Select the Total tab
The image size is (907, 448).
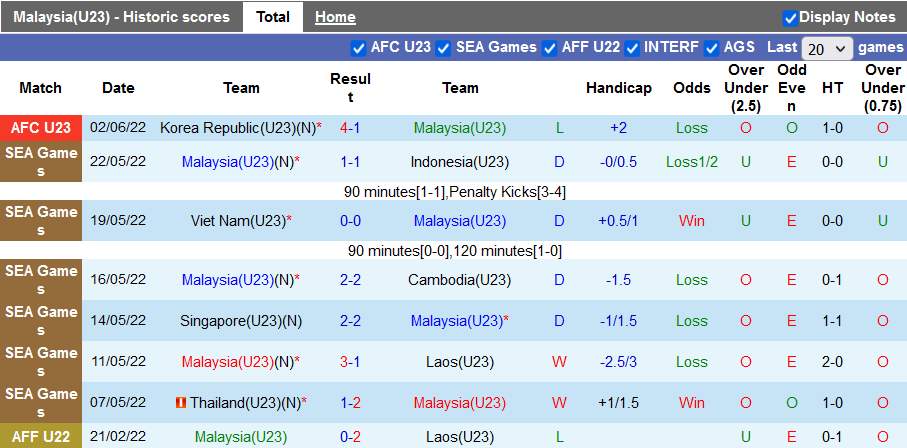pos(273,17)
